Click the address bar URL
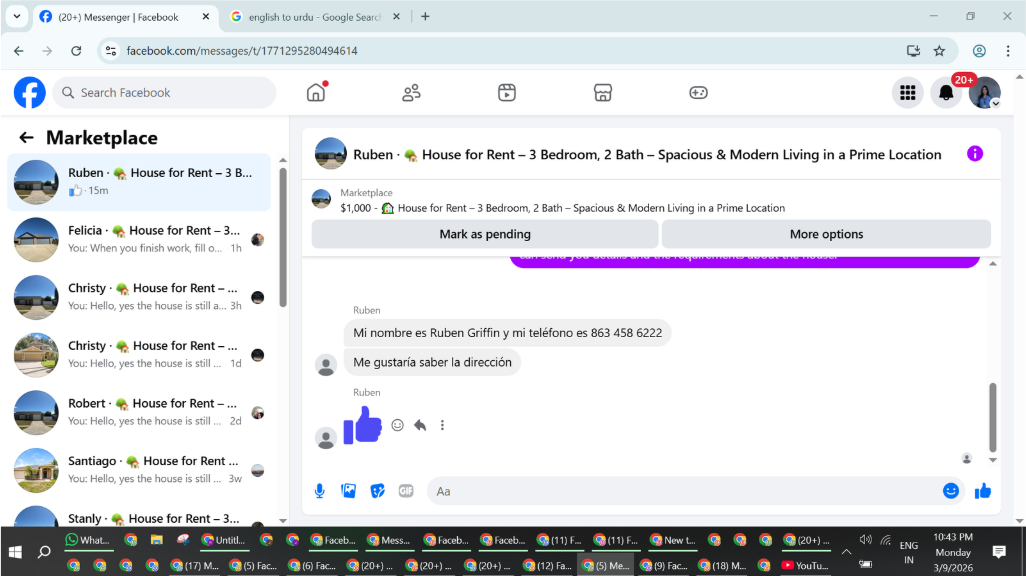This screenshot has height=576, width=1026. (242, 51)
